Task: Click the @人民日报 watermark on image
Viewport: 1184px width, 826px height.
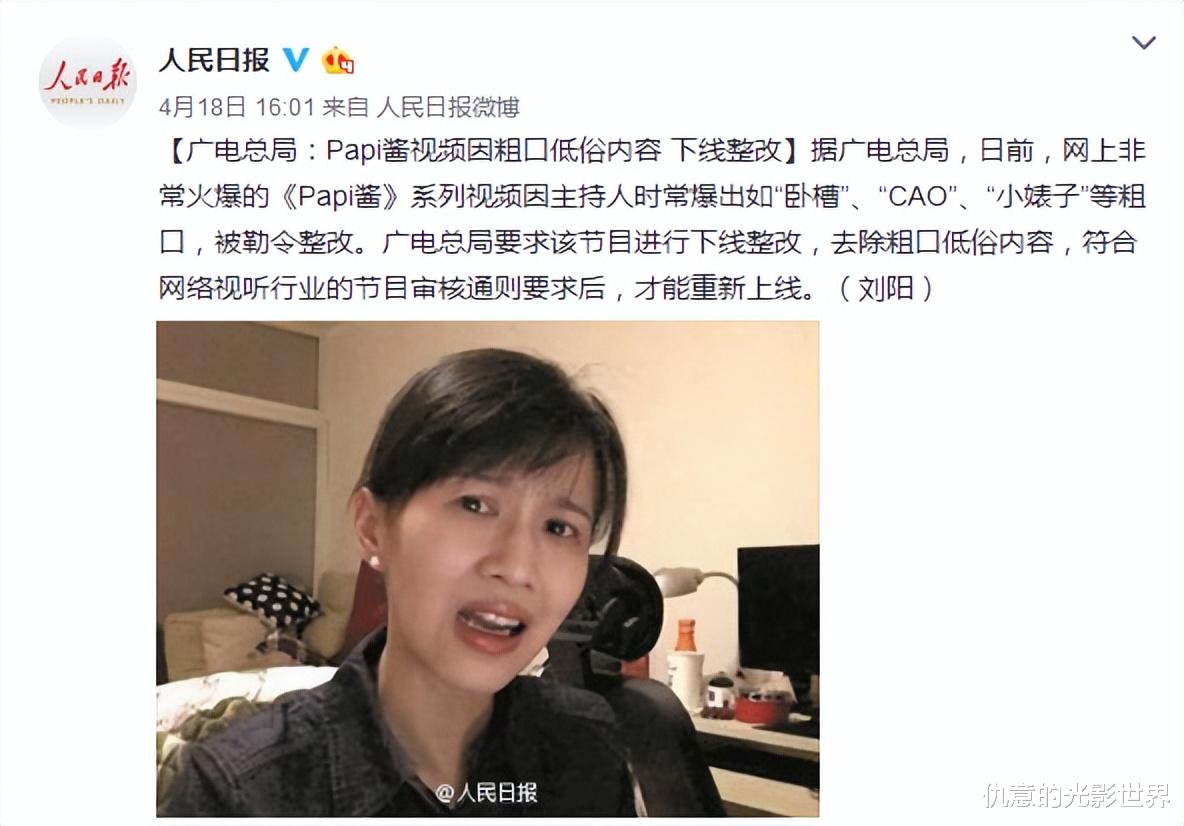Action: point(486,792)
